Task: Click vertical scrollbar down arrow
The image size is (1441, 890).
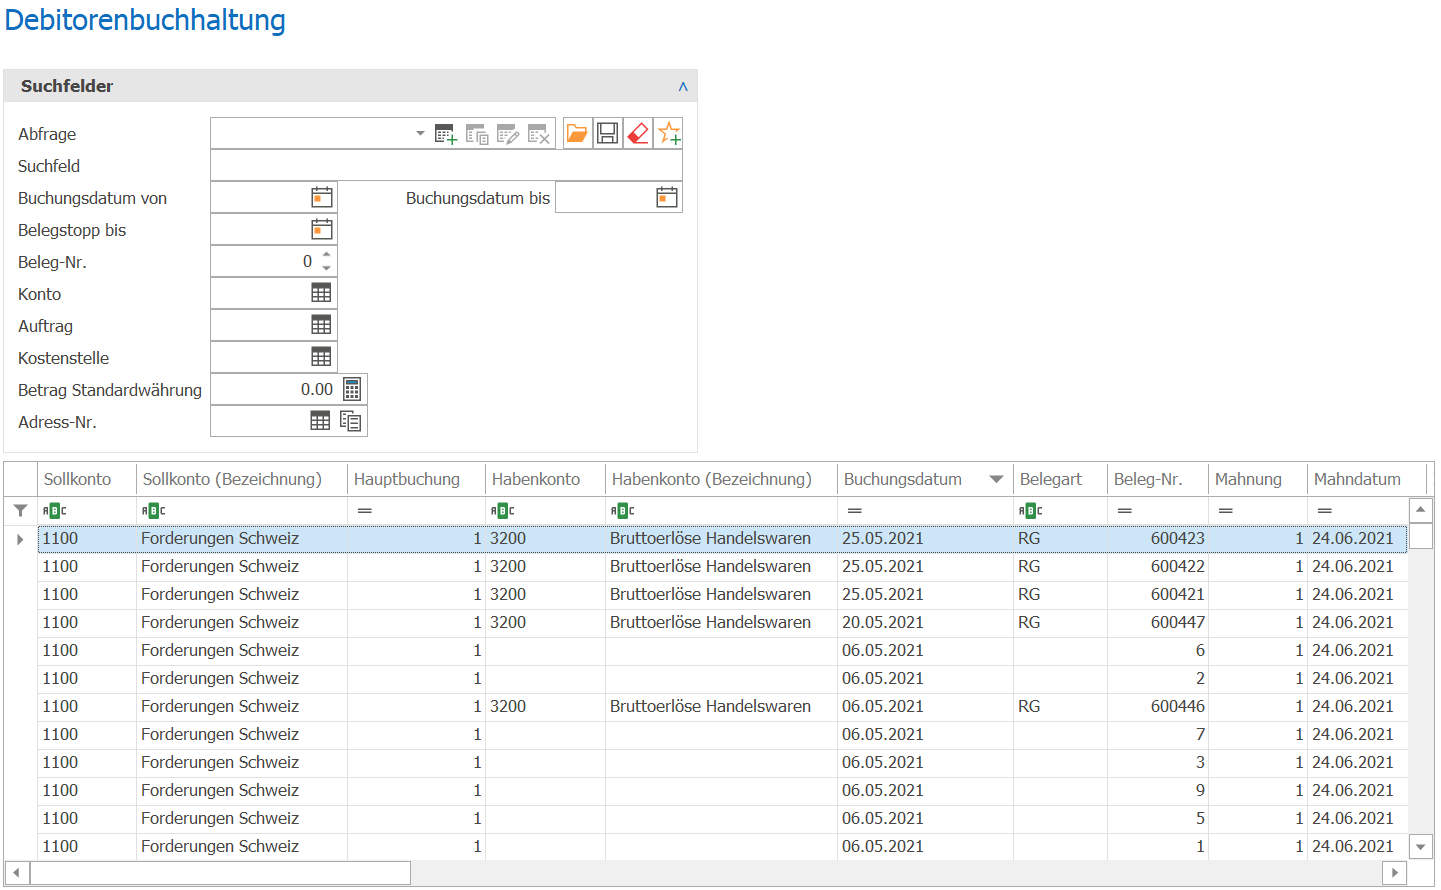Action: [1420, 846]
